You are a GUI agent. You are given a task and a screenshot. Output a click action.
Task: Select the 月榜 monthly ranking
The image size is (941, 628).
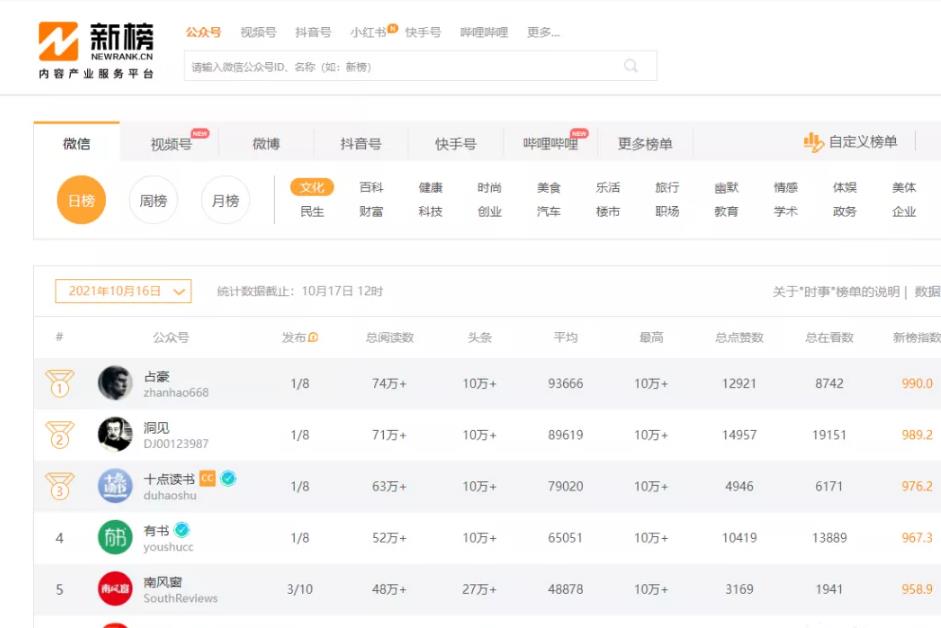pyautogui.click(x=225, y=200)
